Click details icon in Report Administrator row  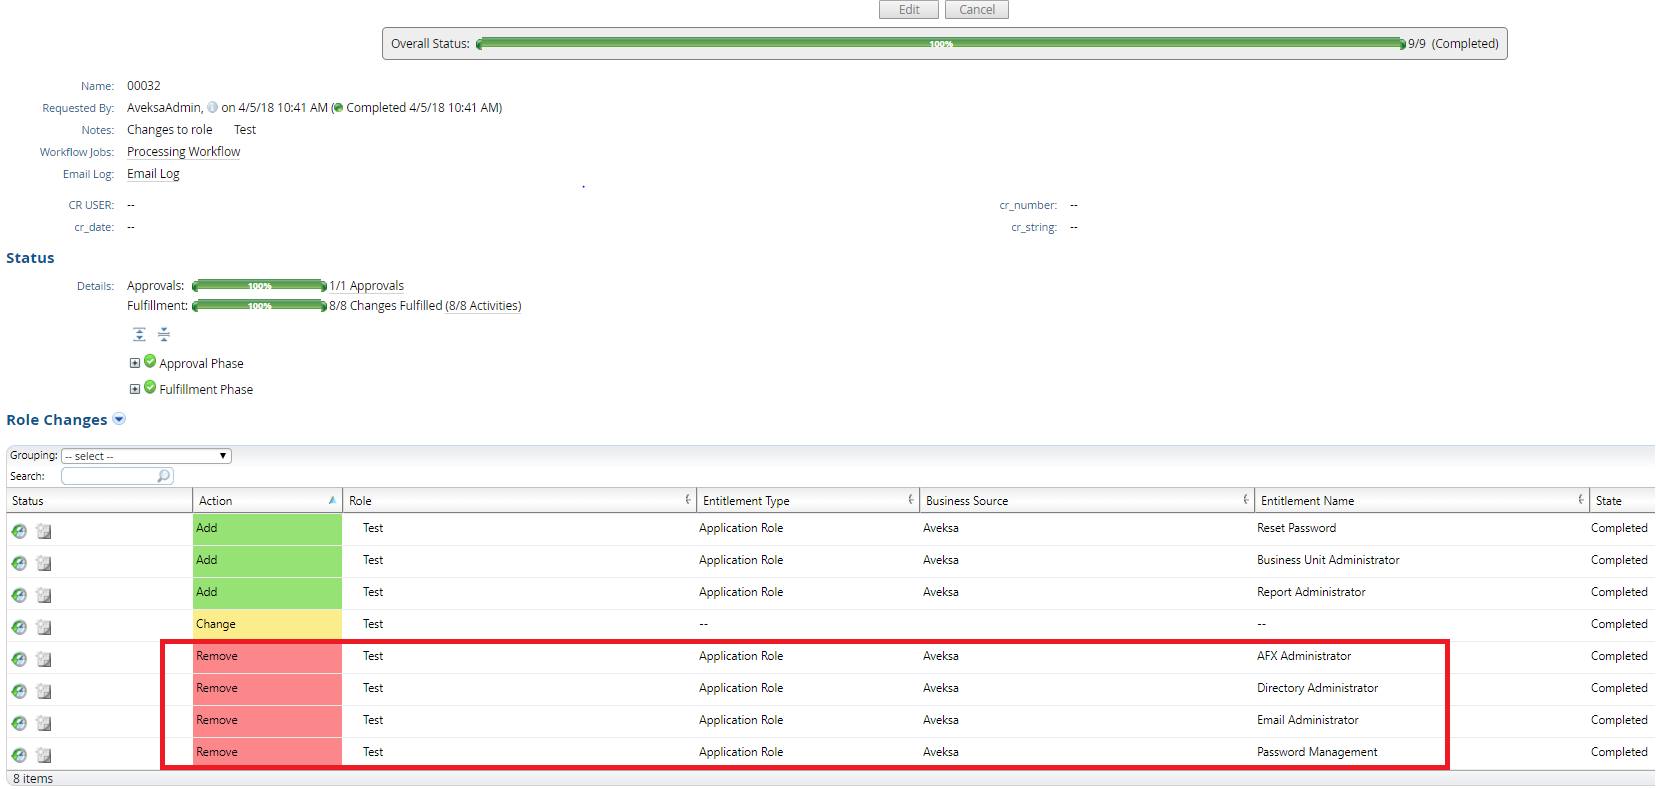click(x=44, y=595)
